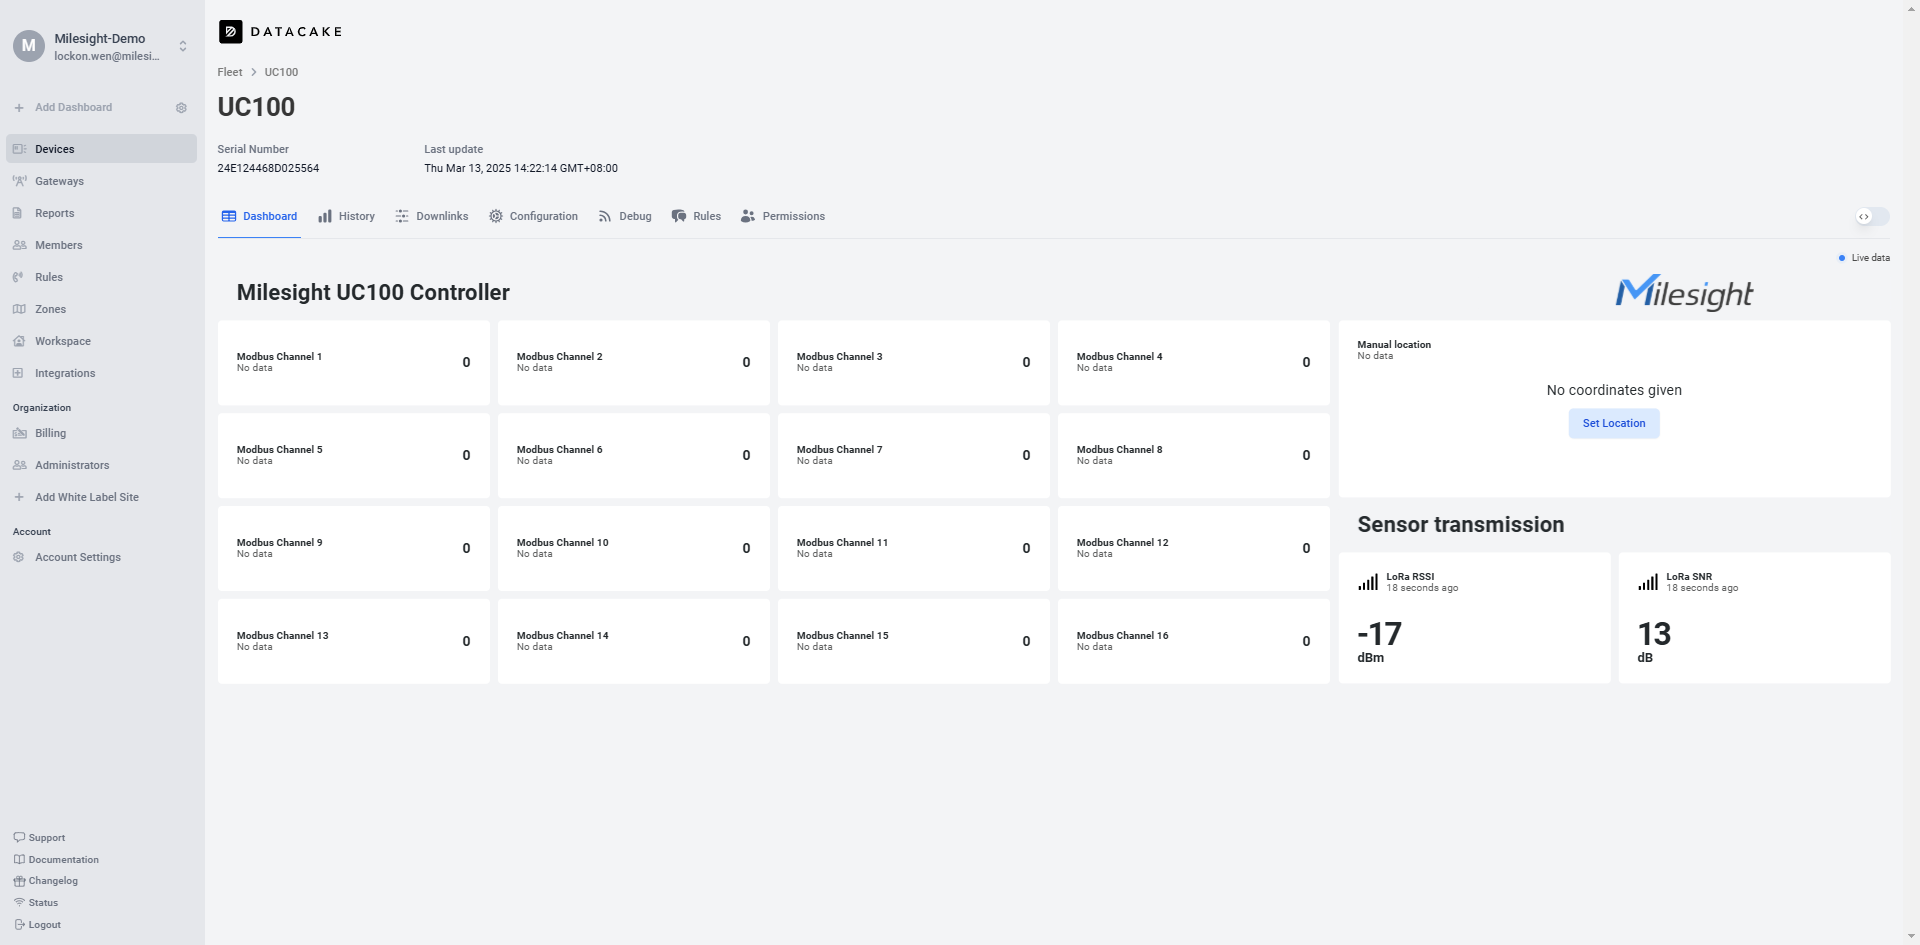Click the Fleet breadcrumb link
Screen dimensions: 1920x945
coord(230,72)
